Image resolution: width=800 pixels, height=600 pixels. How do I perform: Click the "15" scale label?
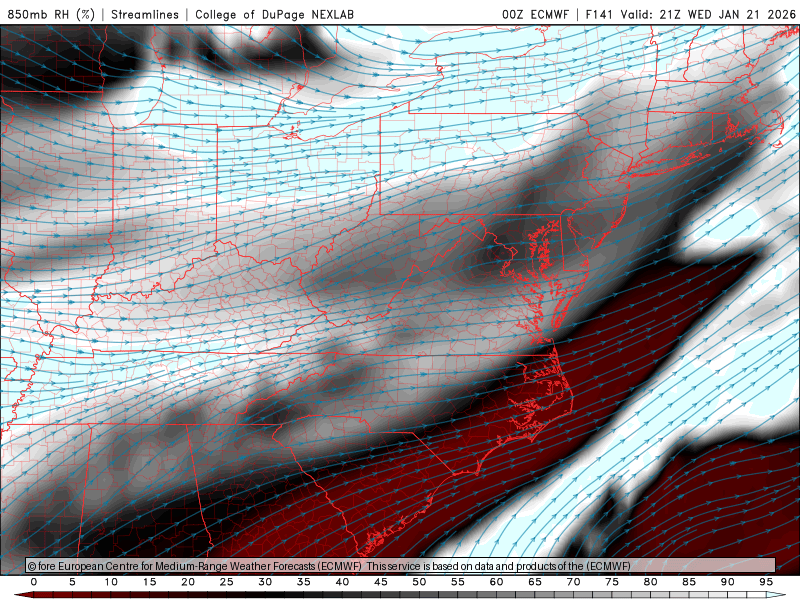click(x=149, y=582)
